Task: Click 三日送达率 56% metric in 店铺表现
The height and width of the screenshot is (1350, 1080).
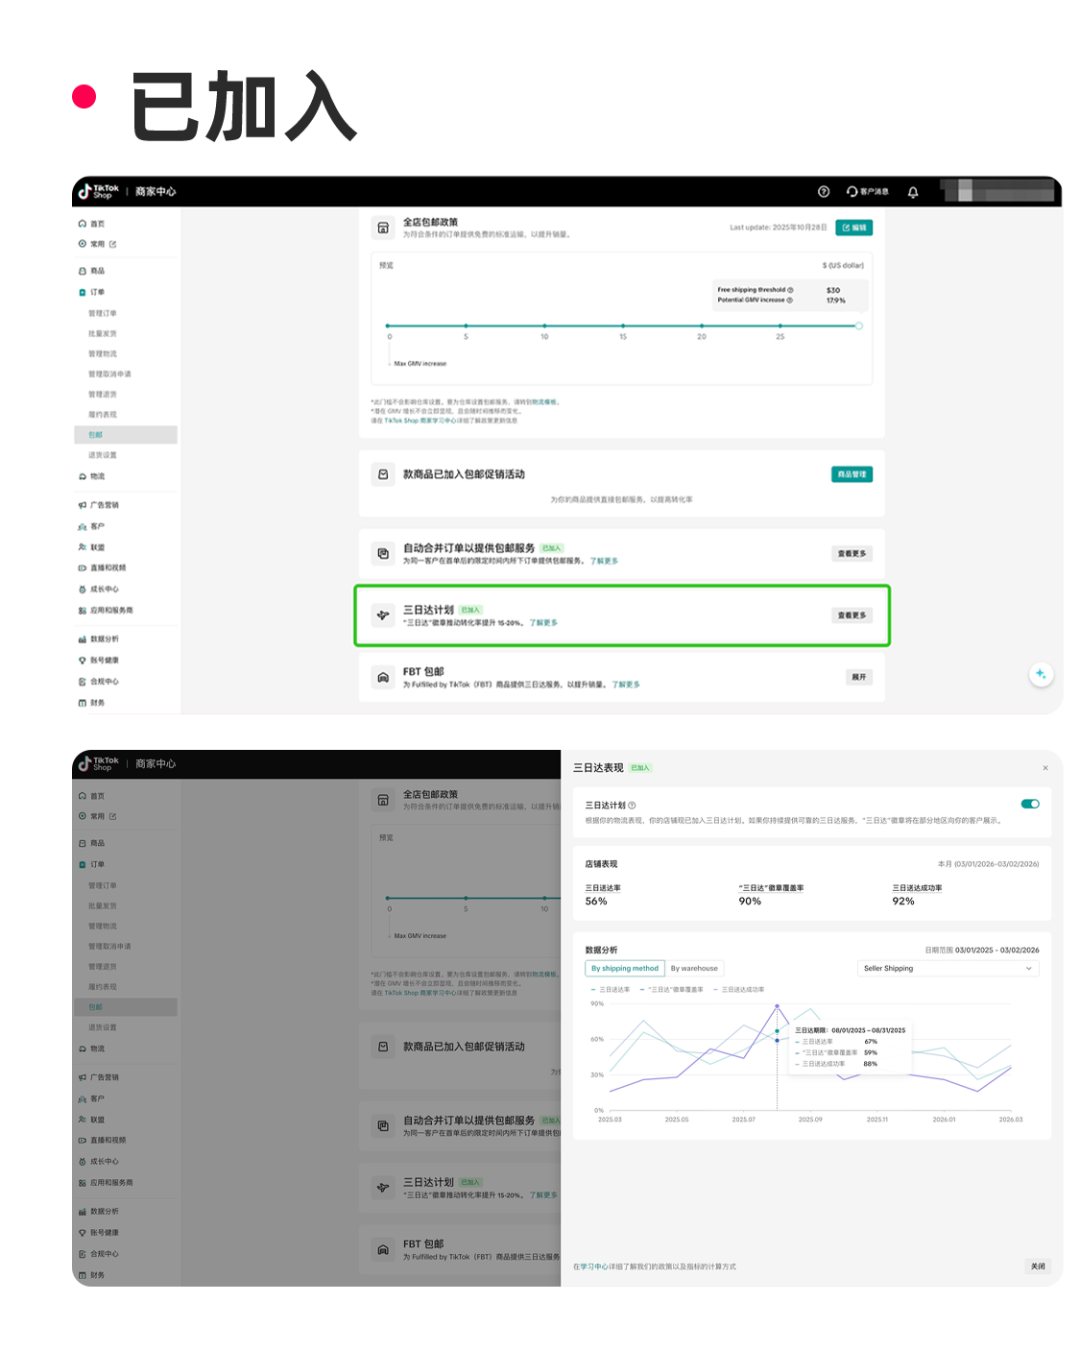Action: (603, 894)
